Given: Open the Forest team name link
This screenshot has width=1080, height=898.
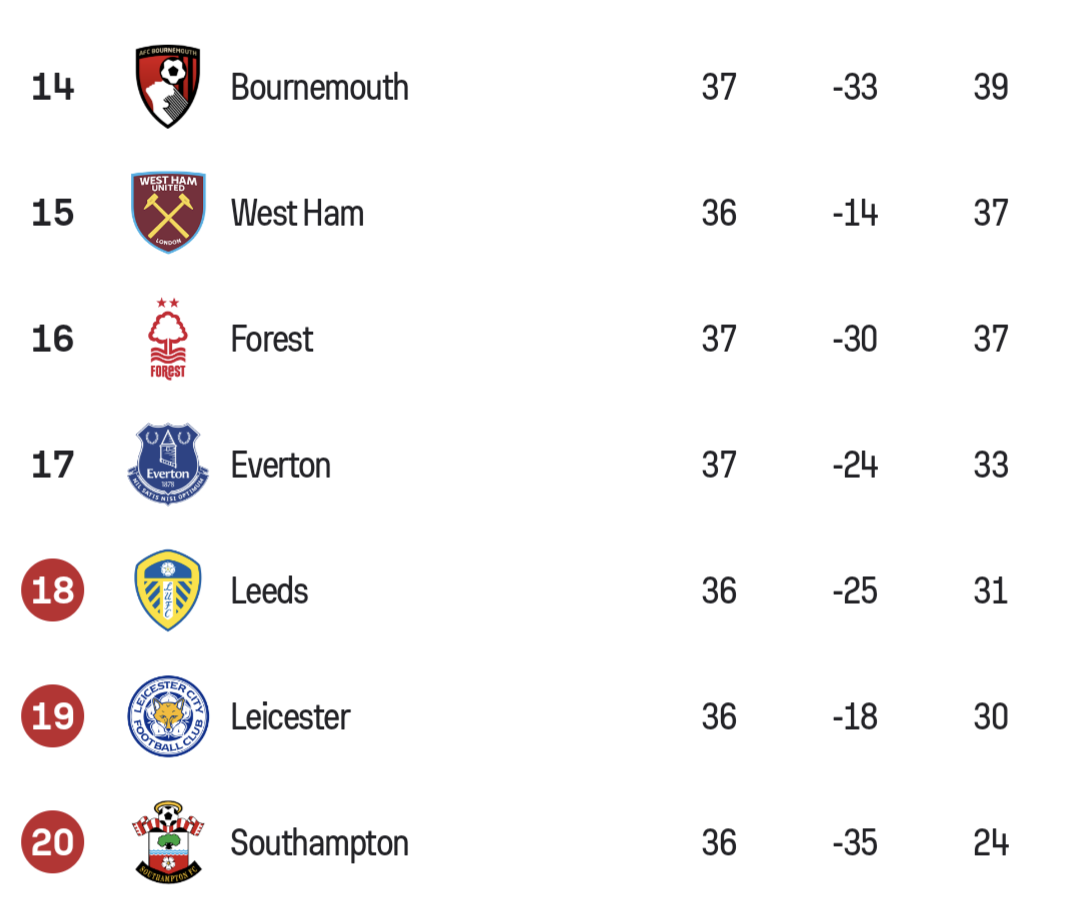Looking at the screenshot, I should click(x=271, y=340).
